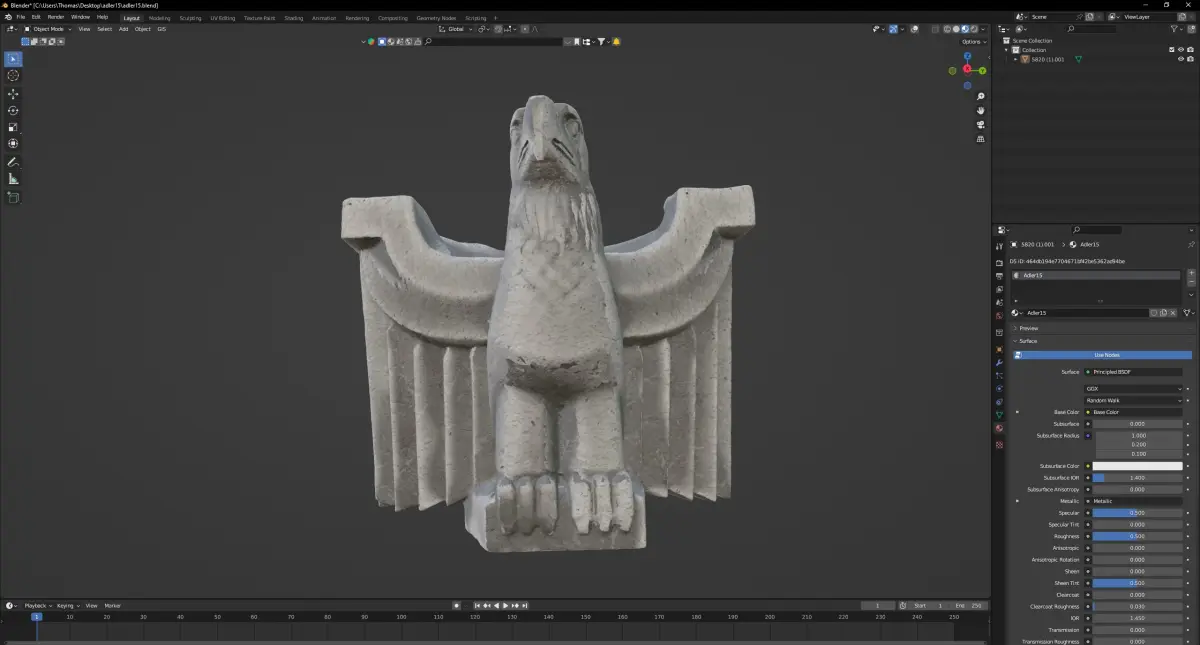Open the Object properties tab
This screenshot has width=1200, height=645.
click(999, 349)
